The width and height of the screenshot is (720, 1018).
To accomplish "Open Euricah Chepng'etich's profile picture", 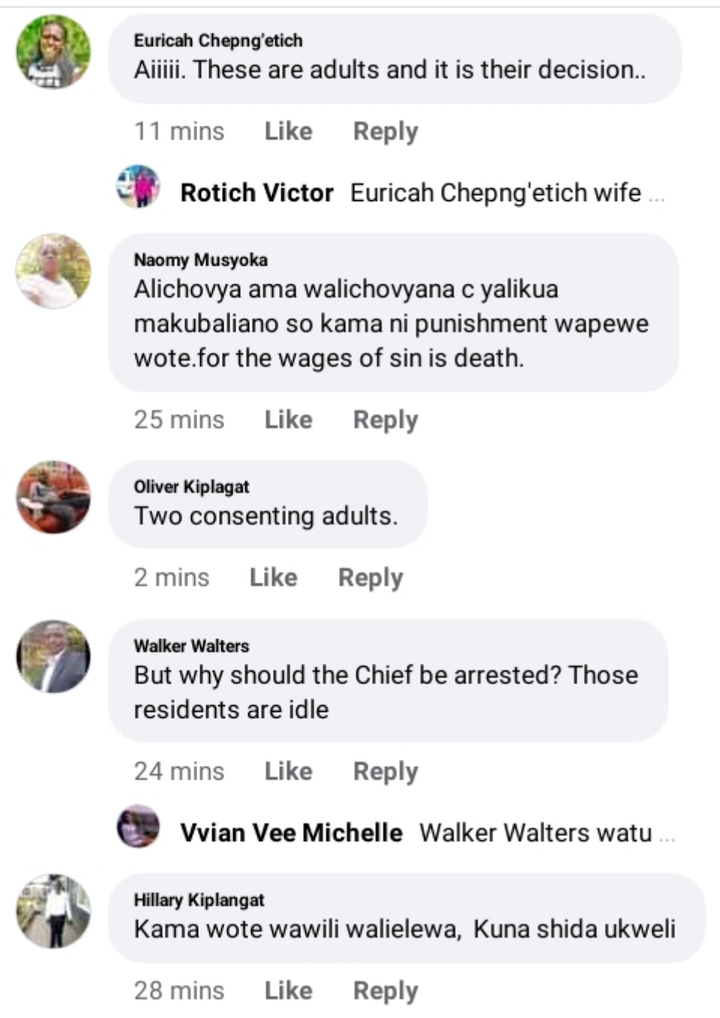I will click(53, 52).
